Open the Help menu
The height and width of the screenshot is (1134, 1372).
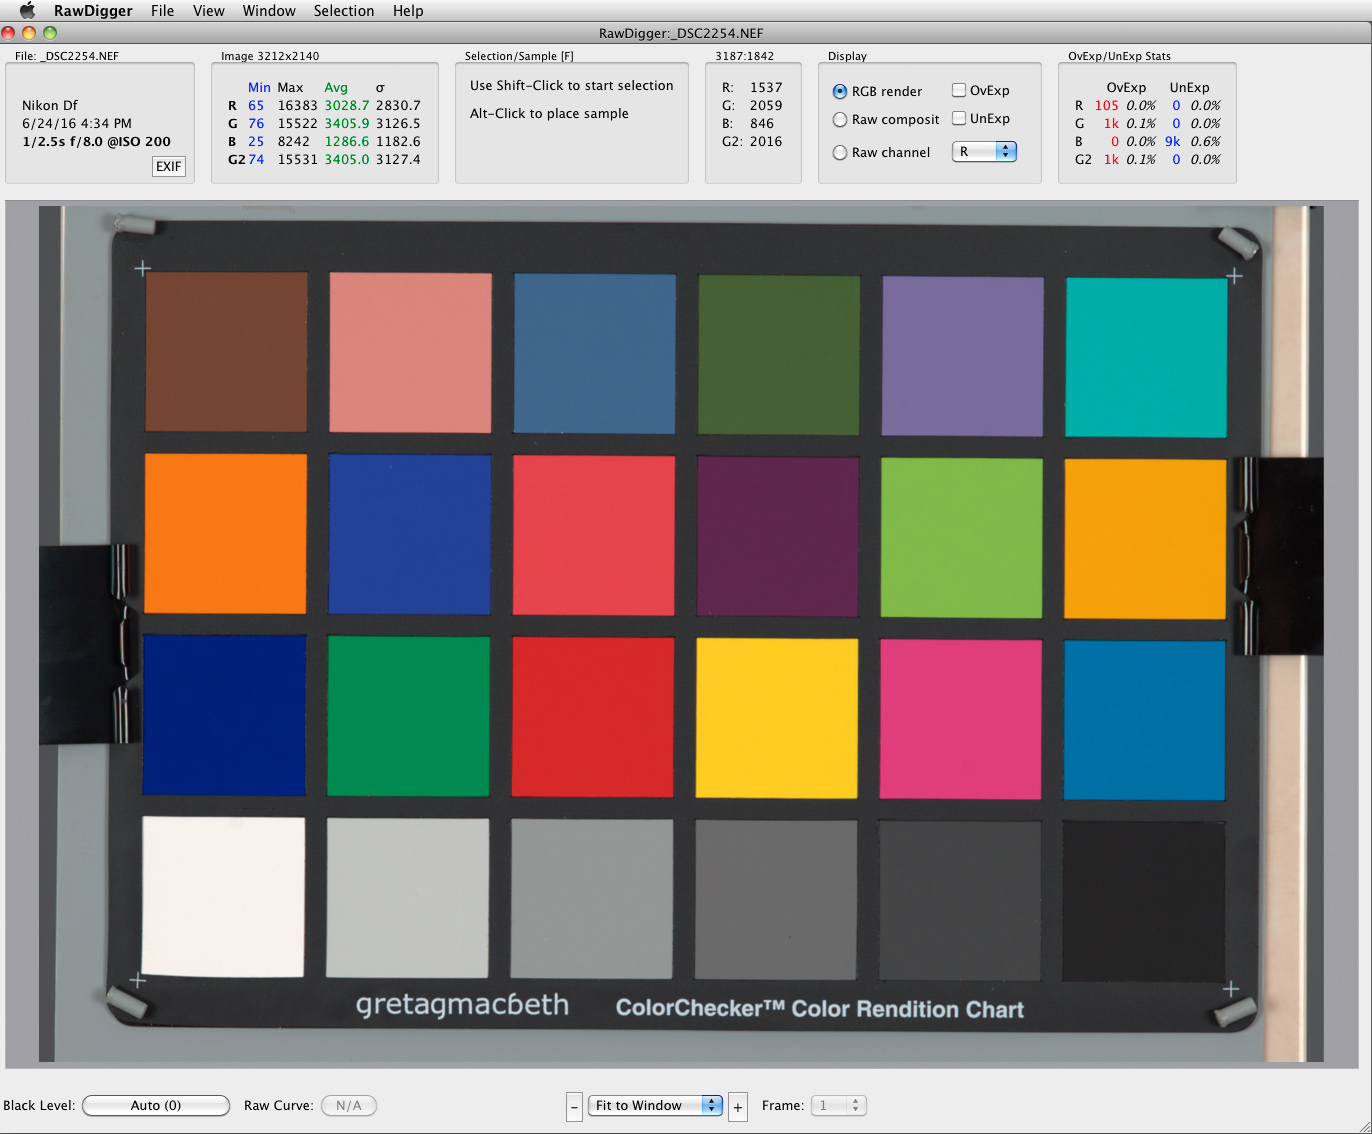pos(408,11)
